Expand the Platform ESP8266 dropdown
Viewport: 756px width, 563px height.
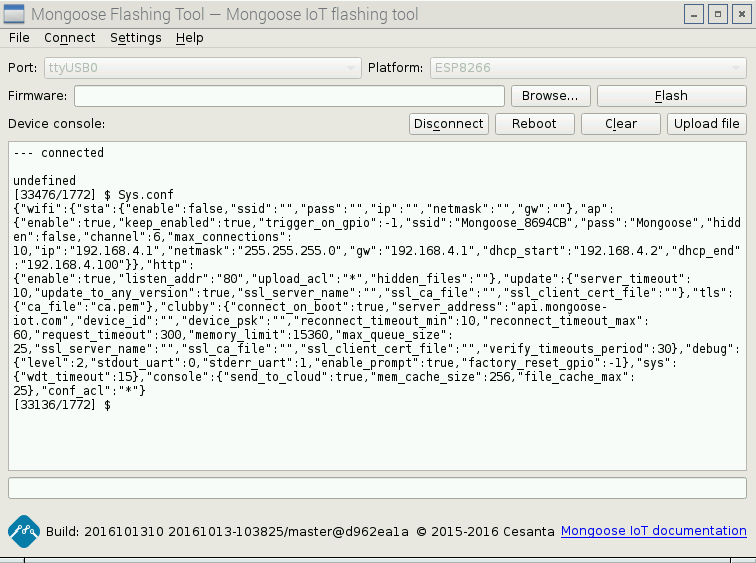pyautogui.click(x=588, y=68)
